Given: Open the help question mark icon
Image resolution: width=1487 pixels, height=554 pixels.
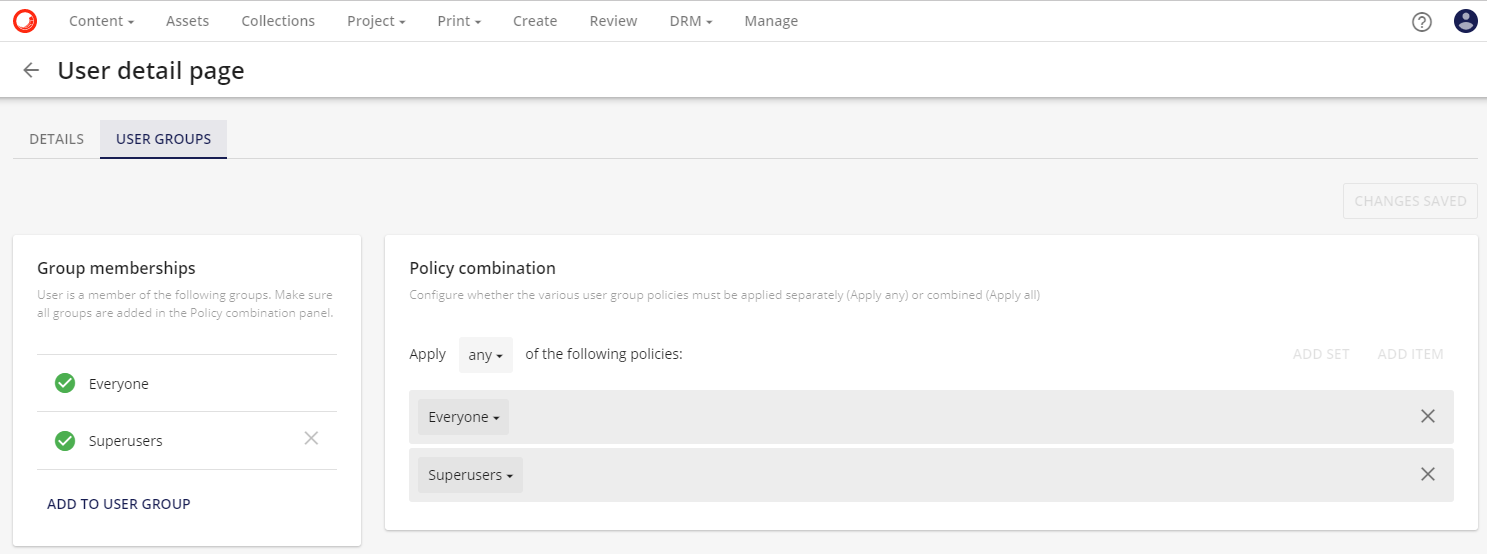Looking at the screenshot, I should [1422, 21].
